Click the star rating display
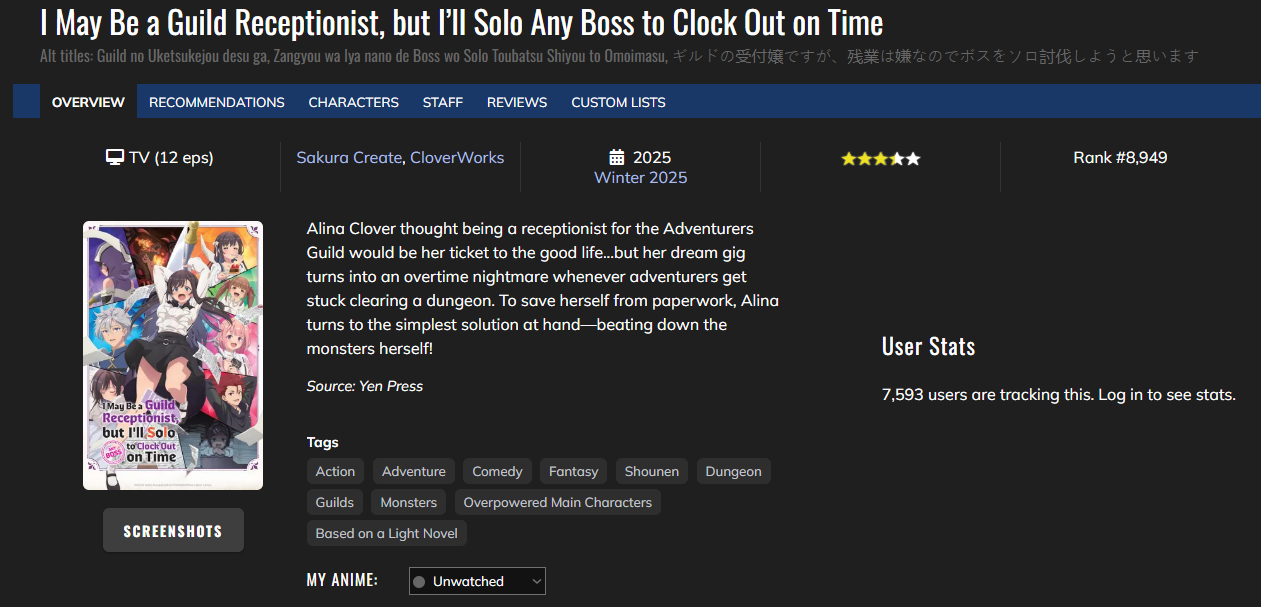This screenshot has width=1261, height=607. 880,159
